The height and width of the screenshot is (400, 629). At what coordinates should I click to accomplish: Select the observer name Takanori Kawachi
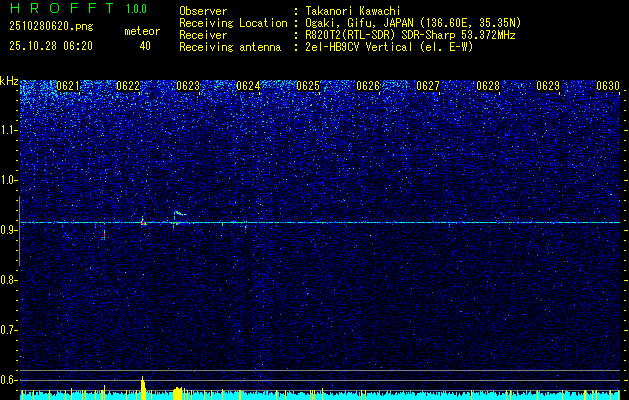(353, 11)
